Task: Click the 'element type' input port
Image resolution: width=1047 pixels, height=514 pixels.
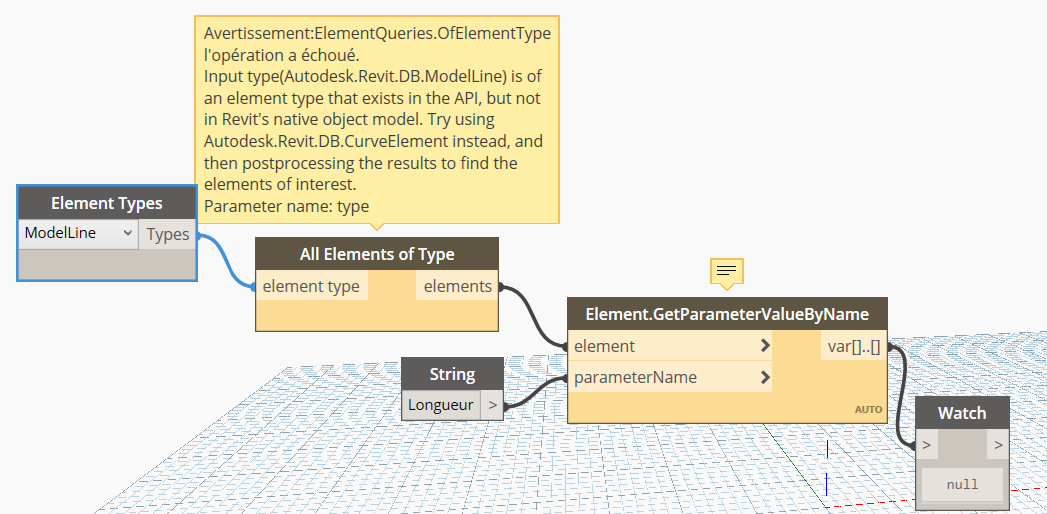Action: [x=311, y=287]
